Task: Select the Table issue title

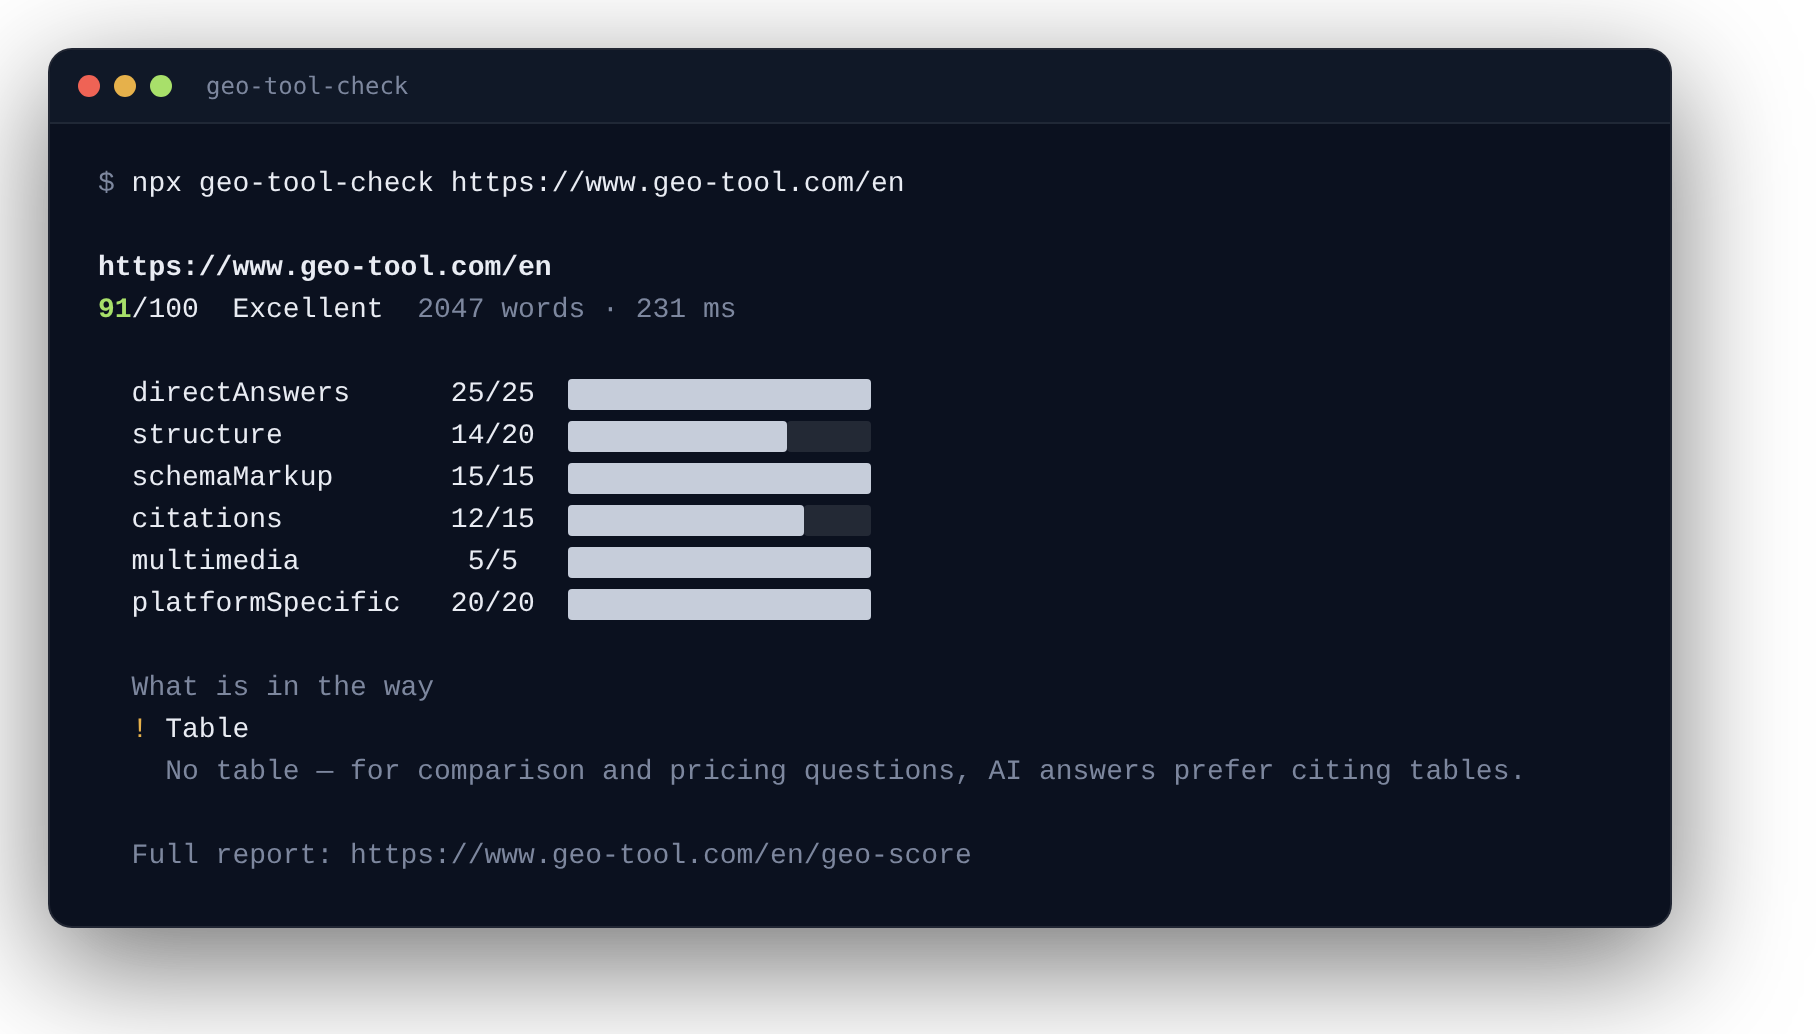Action: tap(207, 729)
